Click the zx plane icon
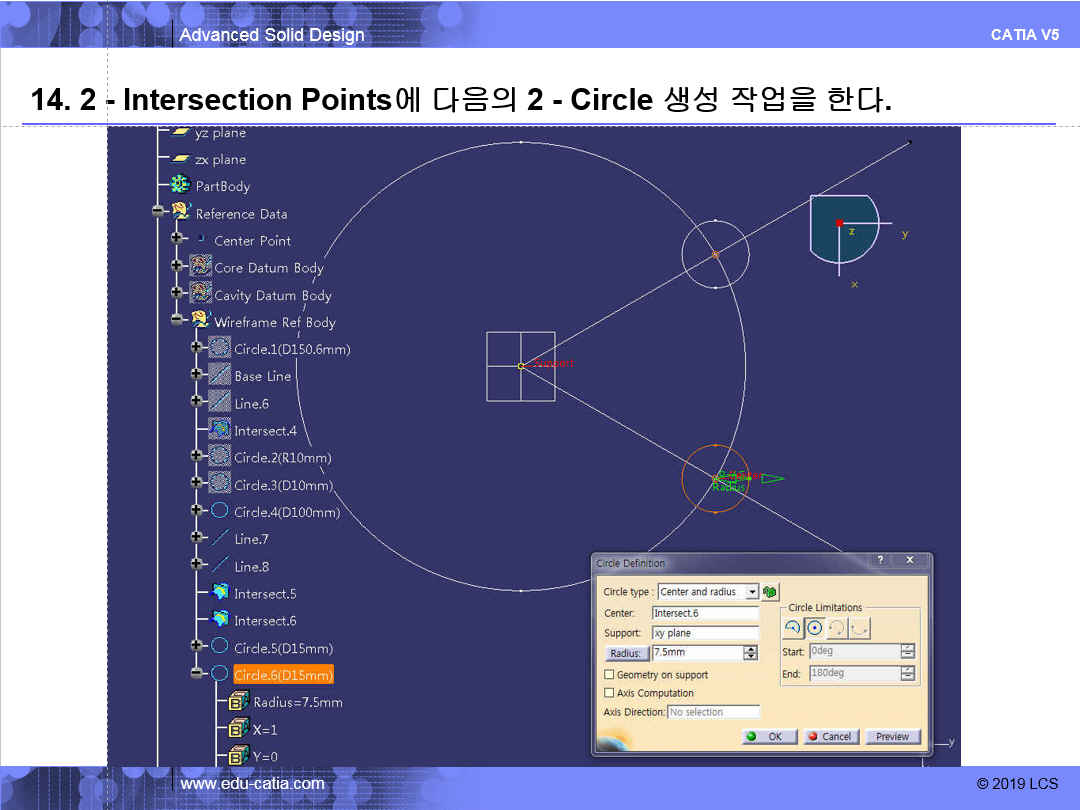 (x=180, y=158)
